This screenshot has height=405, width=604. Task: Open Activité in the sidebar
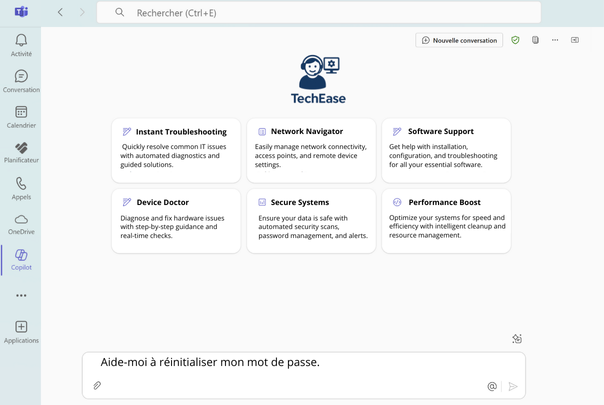coord(21,45)
